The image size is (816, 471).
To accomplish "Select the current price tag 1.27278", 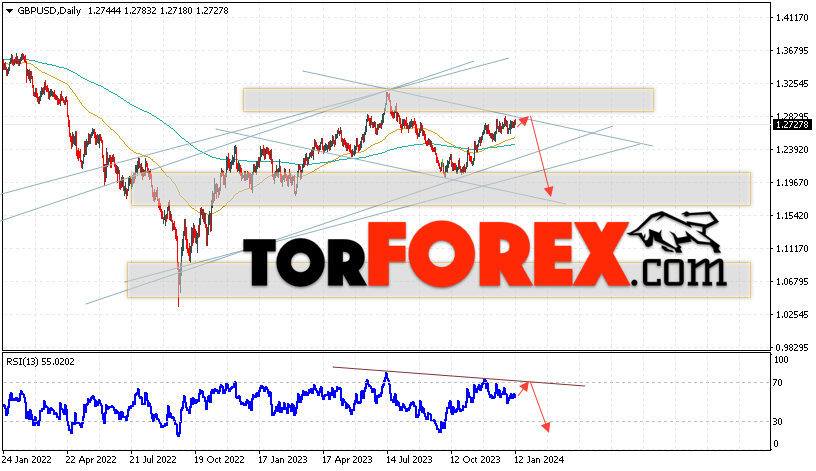I will point(792,125).
